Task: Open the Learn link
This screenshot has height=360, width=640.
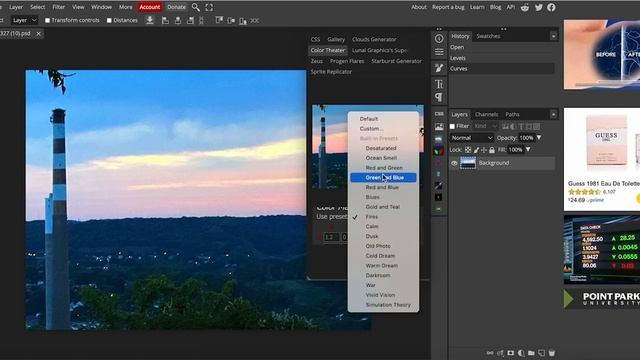Action: [477, 7]
